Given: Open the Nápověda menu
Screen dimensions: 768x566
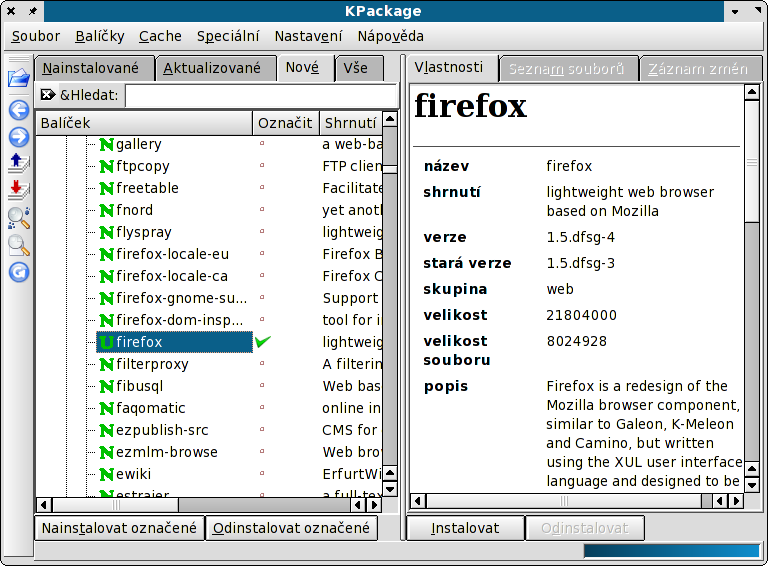Looking at the screenshot, I should (390, 36).
